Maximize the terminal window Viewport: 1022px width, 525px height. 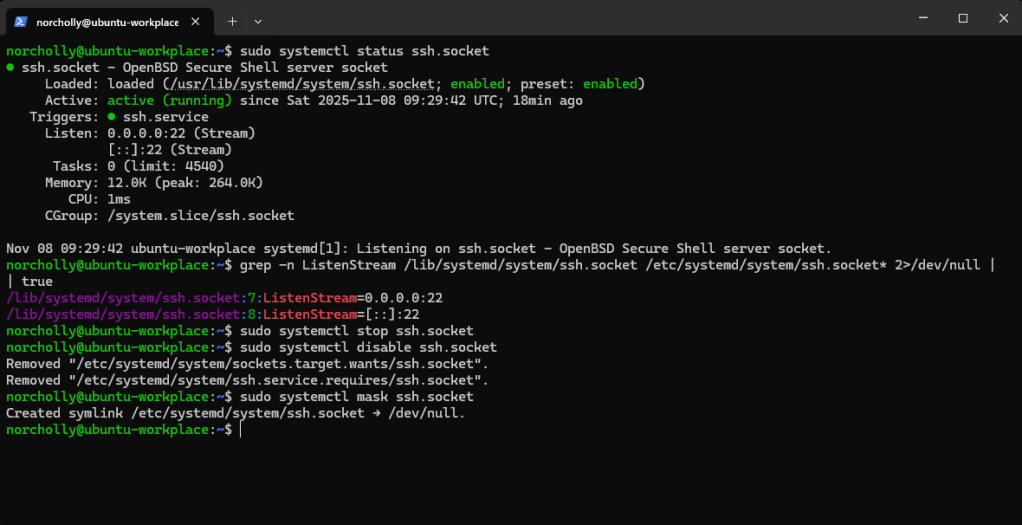963,18
